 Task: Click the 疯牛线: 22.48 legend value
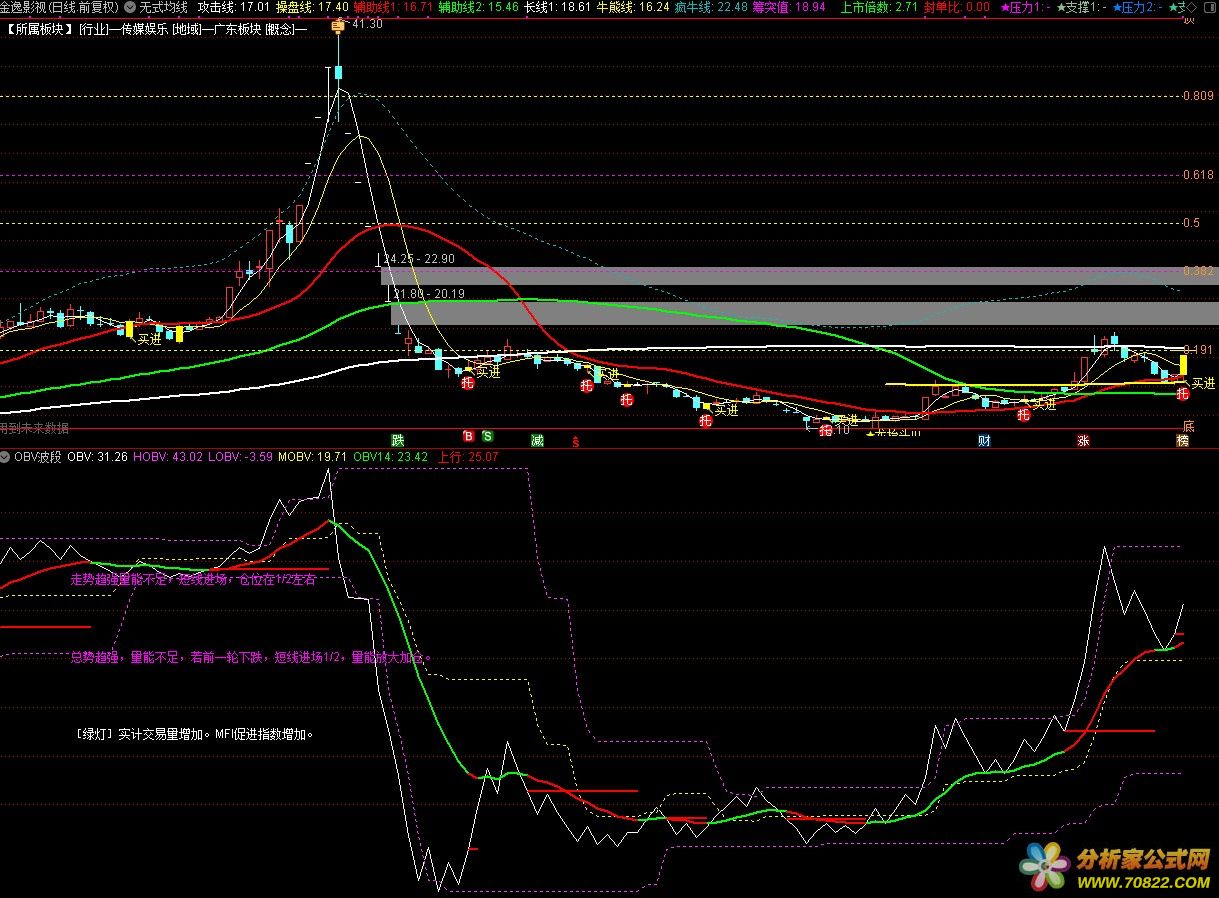coord(710,7)
